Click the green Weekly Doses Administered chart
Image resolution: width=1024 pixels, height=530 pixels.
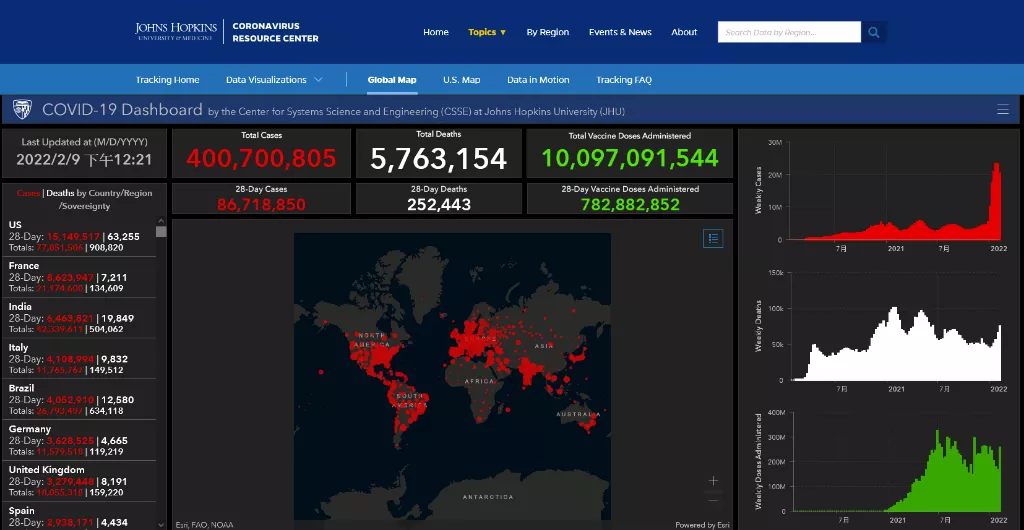tap(895, 471)
